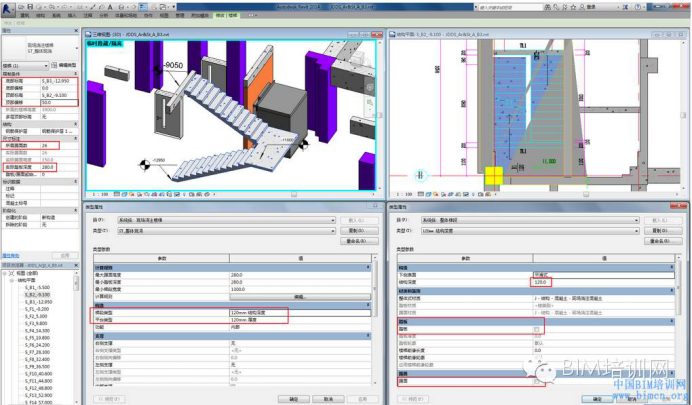Viewport: 692px width, 405px height.
Task: Click the 3D view window document icon
Action: 88,34
